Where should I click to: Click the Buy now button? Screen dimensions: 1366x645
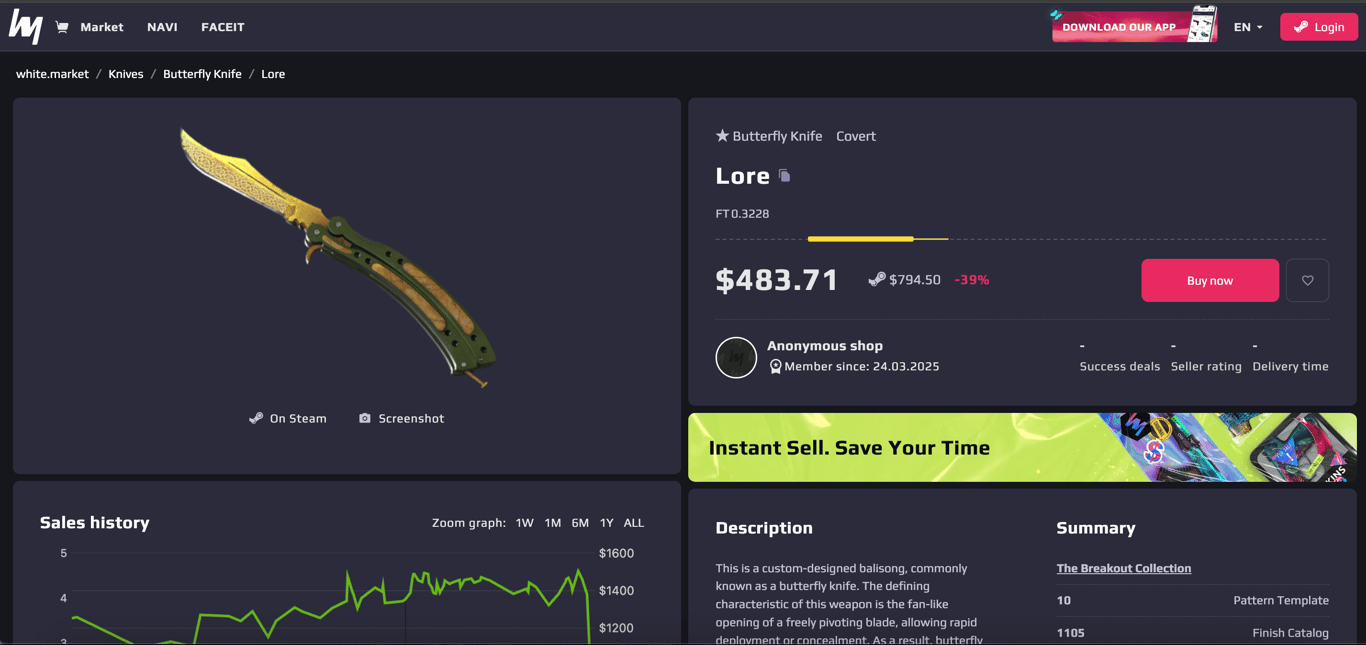[1209, 280]
